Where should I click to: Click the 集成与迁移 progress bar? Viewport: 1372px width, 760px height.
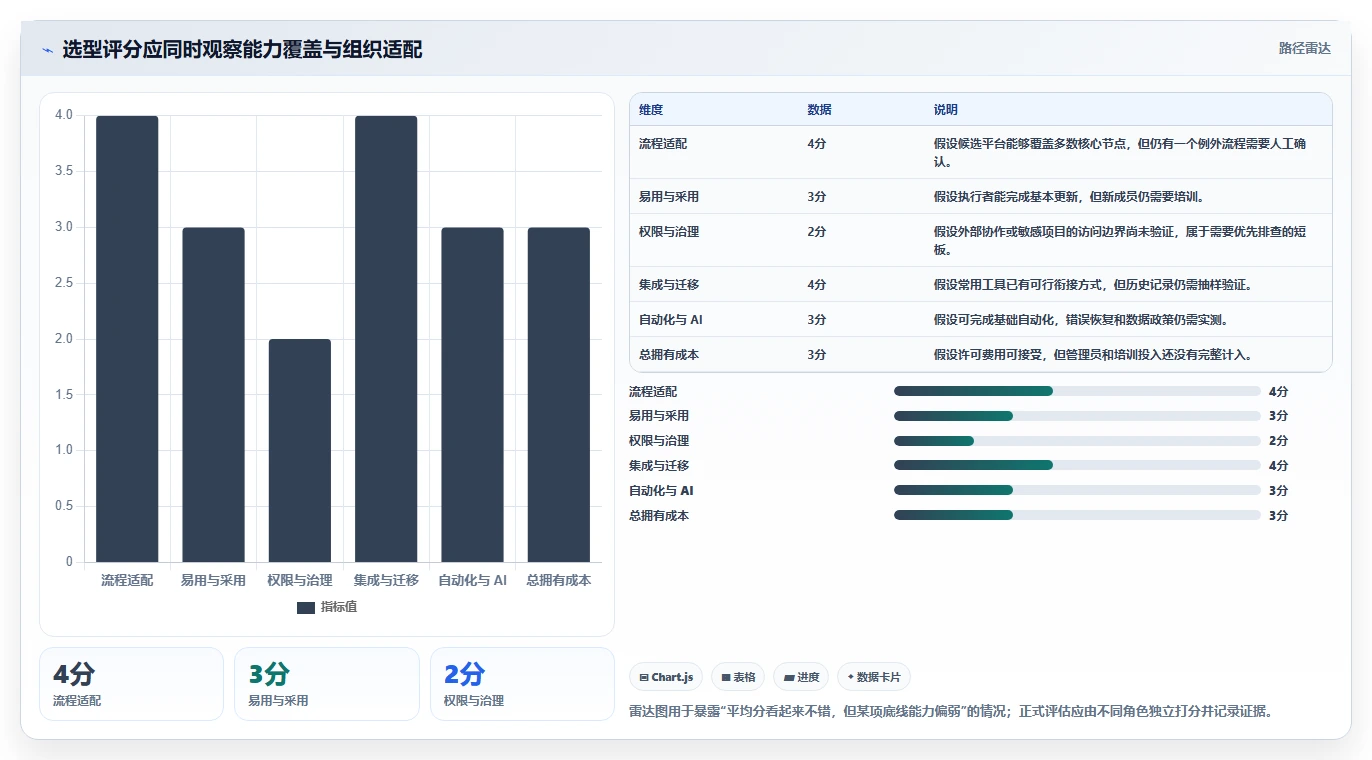point(1077,465)
